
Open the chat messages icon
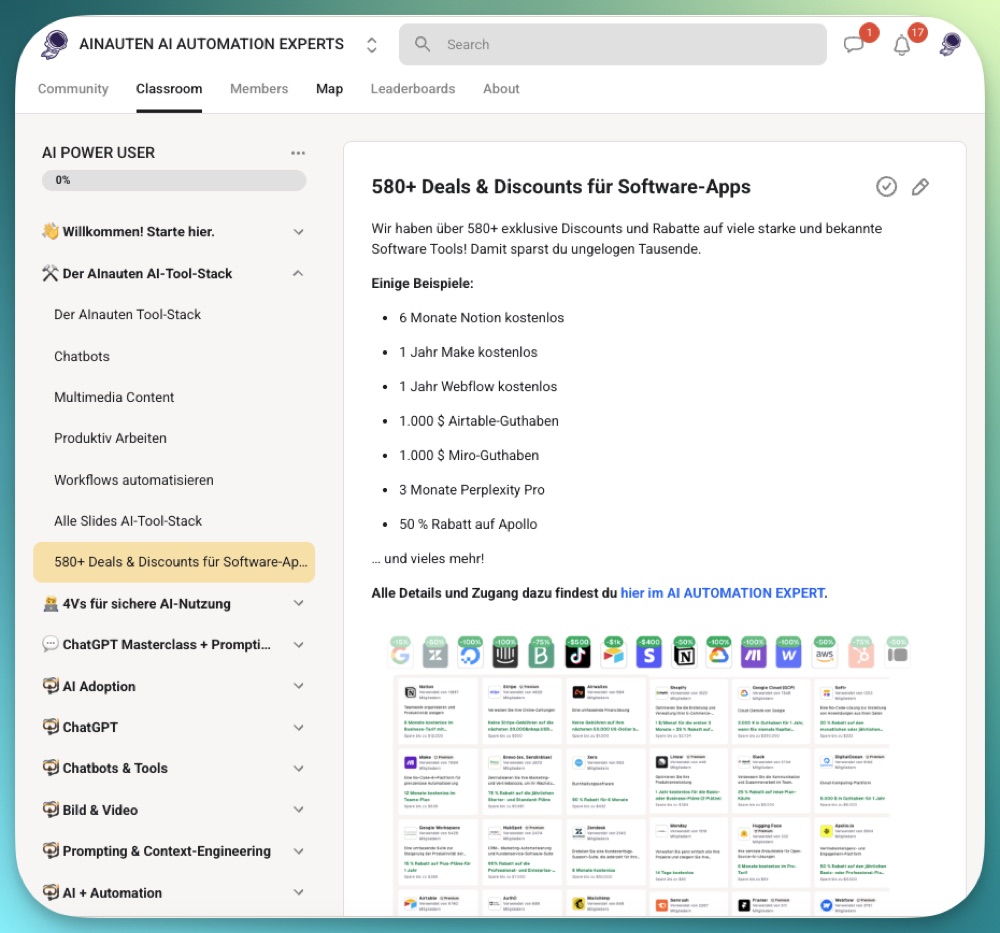click(853, 45)
